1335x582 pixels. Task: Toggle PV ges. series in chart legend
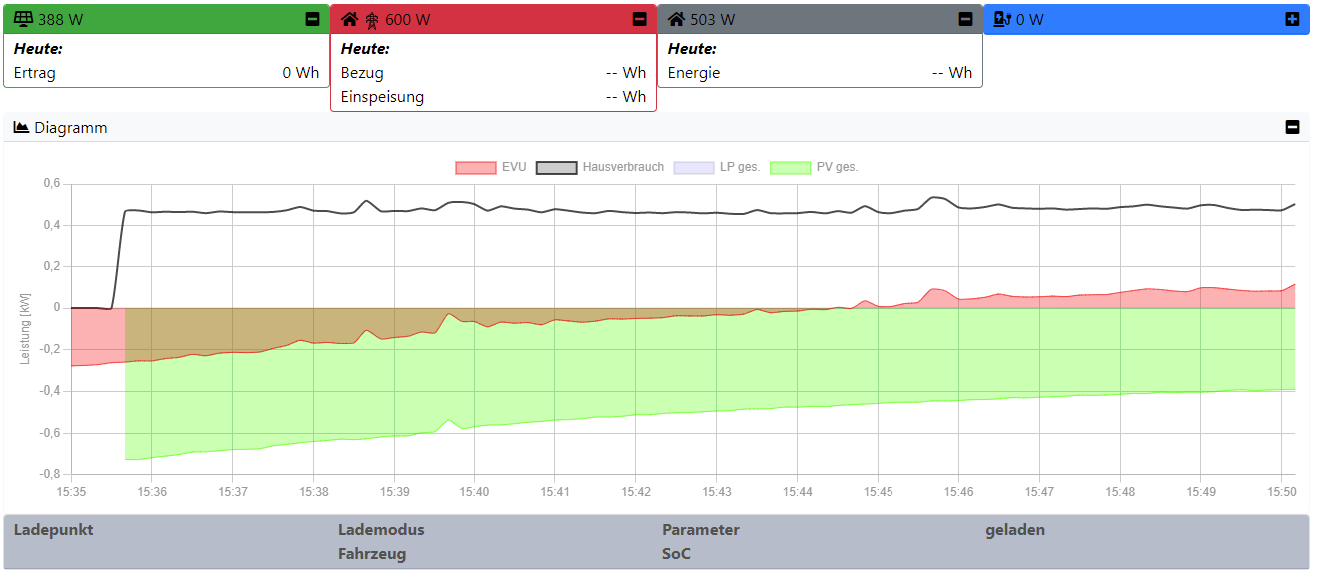(814, 167)
